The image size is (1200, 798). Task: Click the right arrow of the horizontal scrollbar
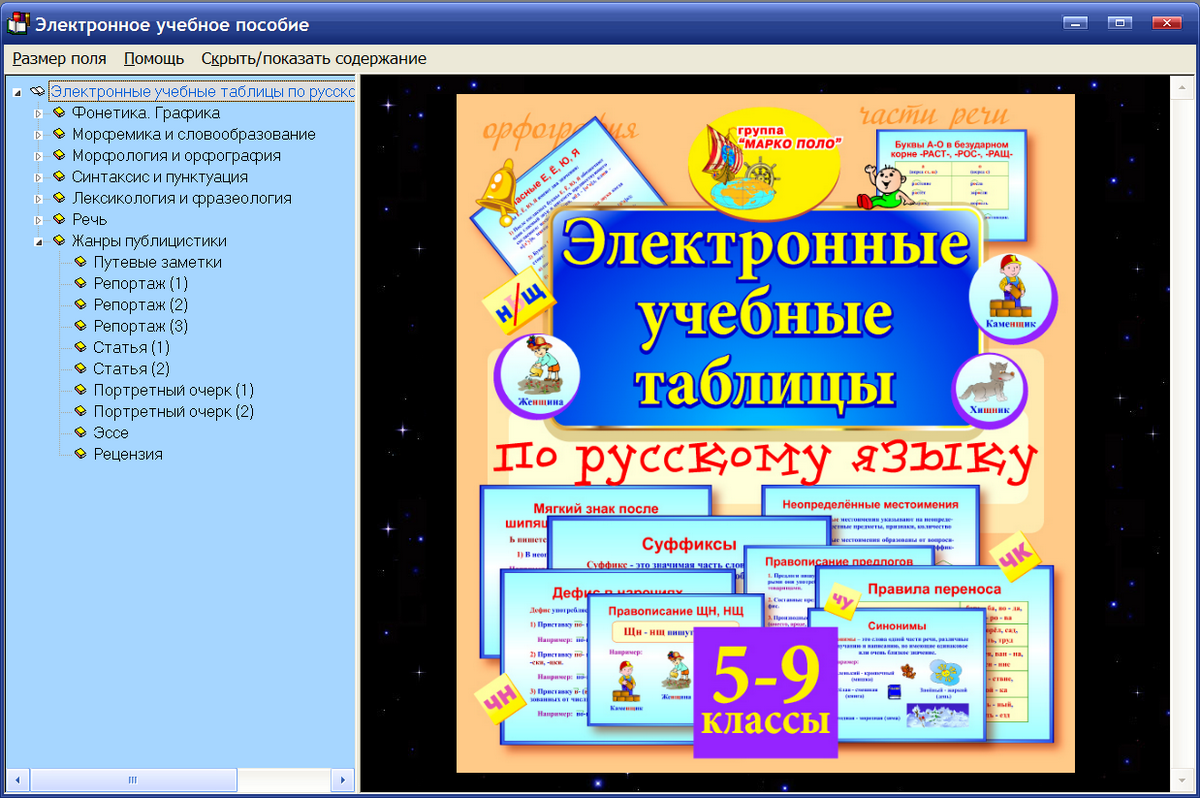pyautogui.click(x=343, y=778)
